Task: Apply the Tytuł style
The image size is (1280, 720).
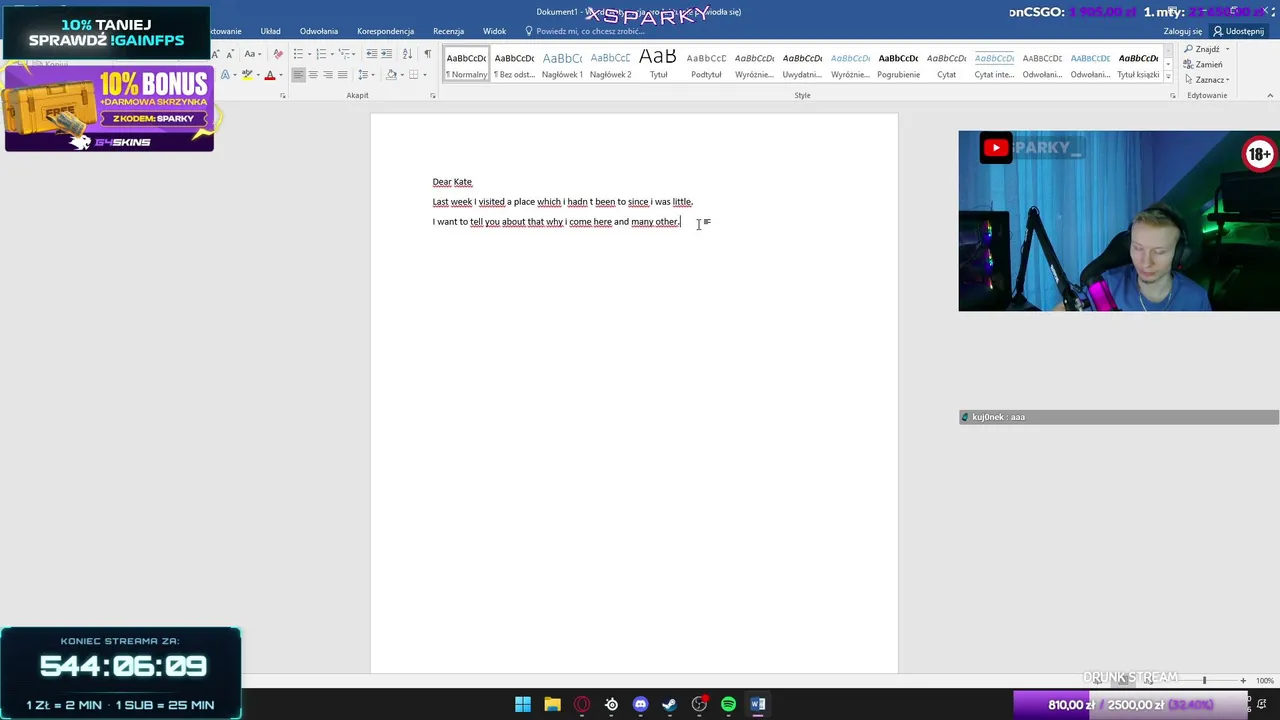Action: pos(658,64)
